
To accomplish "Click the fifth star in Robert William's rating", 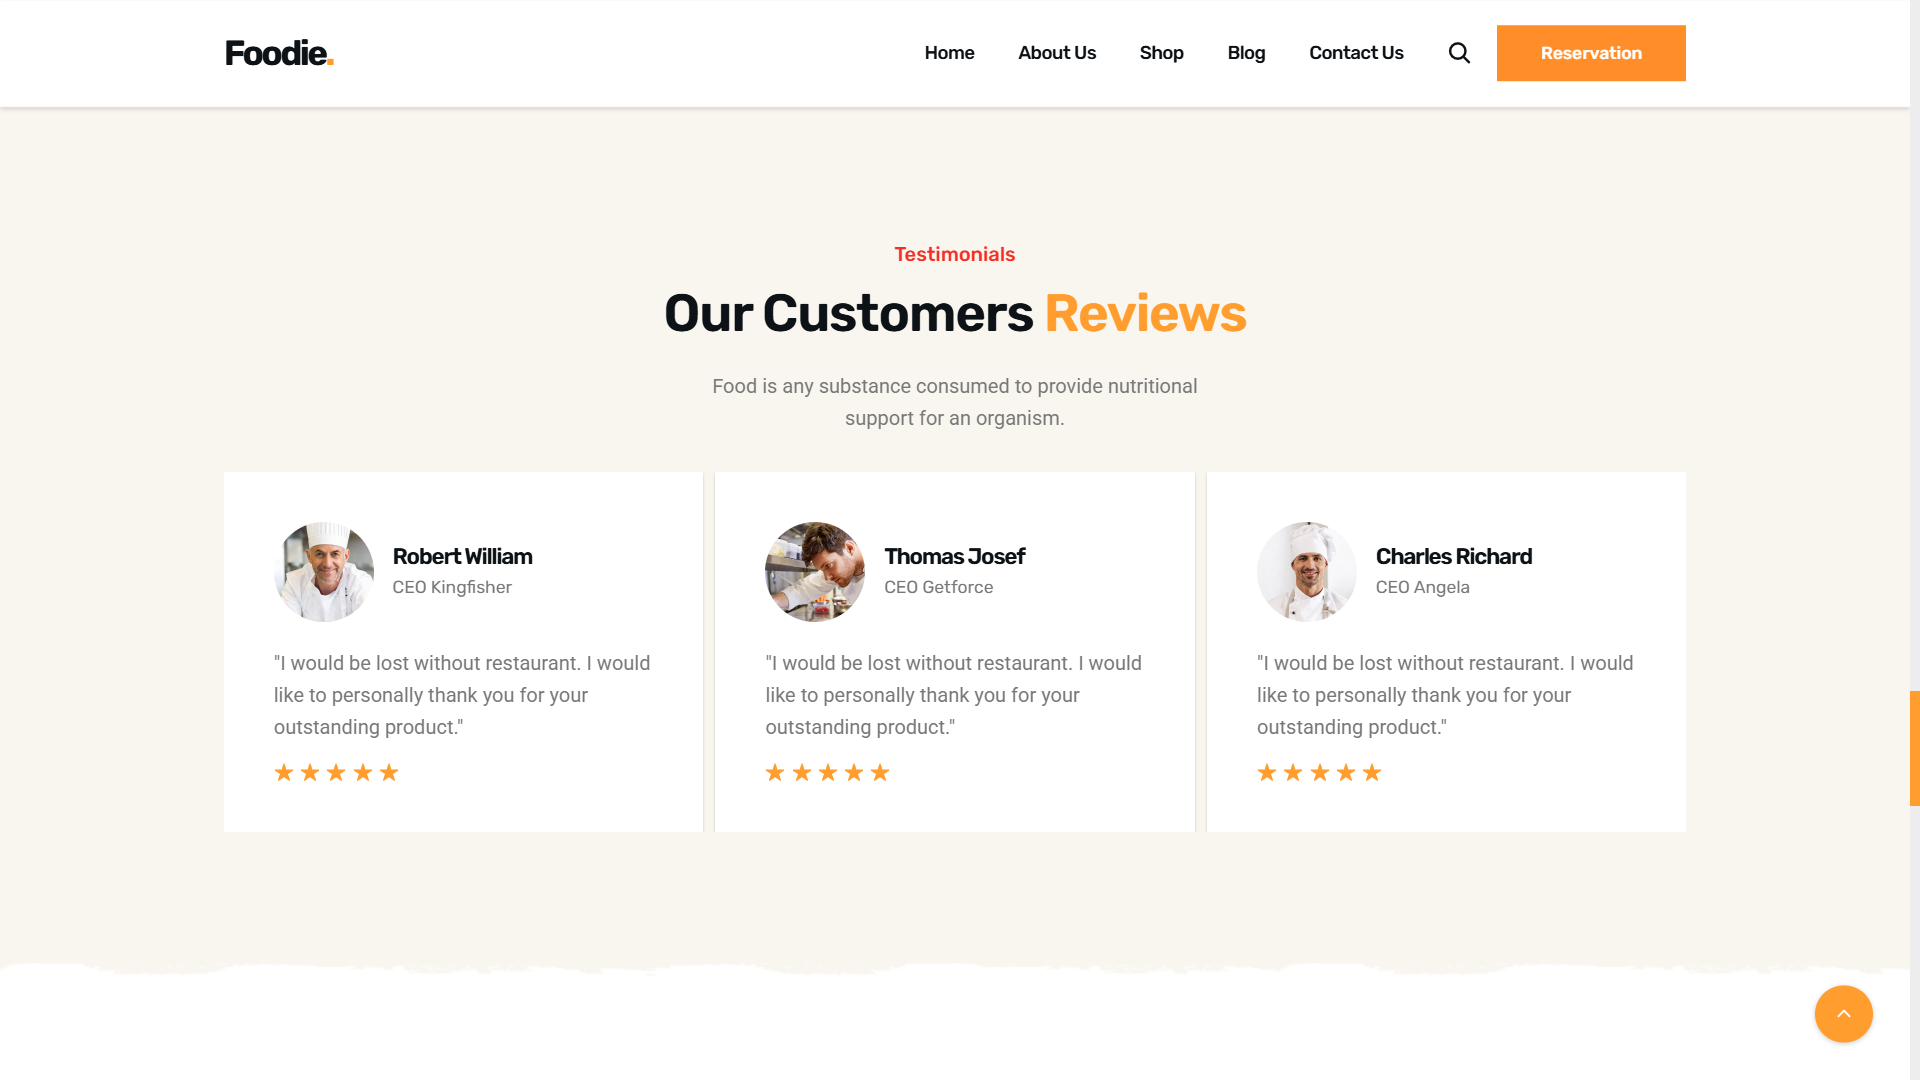I will click(x=389, y=772).
